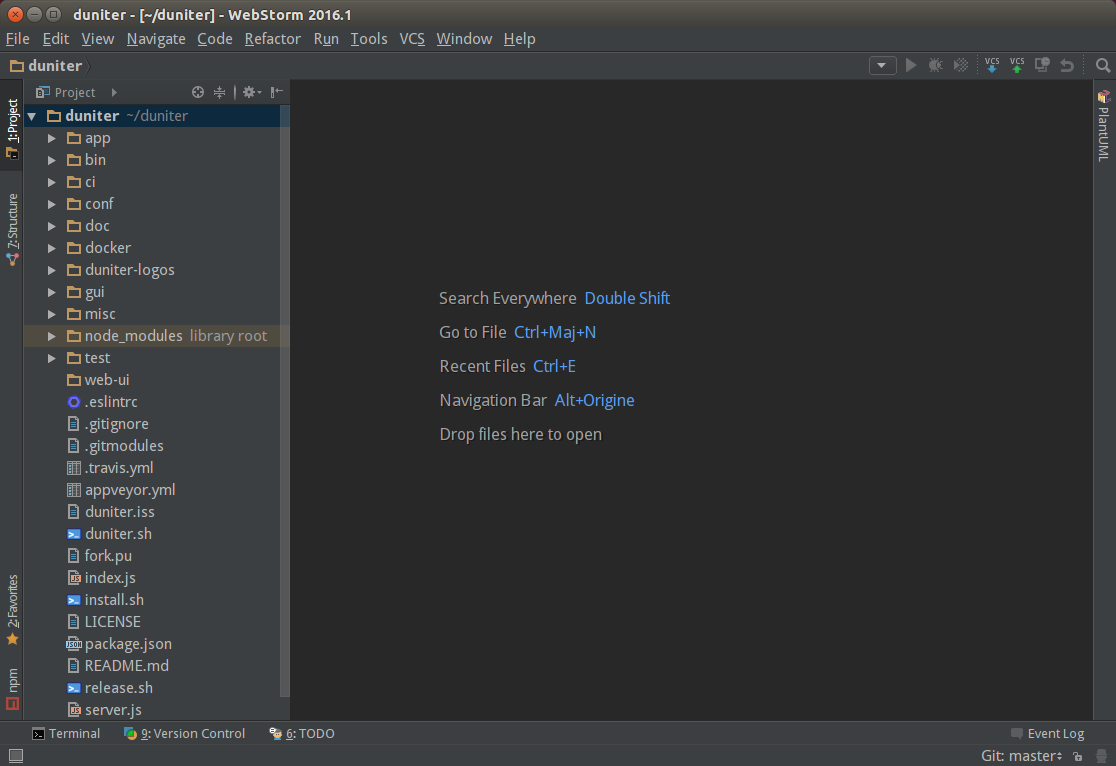Click the node_modules folder icon

coord(73,336)
